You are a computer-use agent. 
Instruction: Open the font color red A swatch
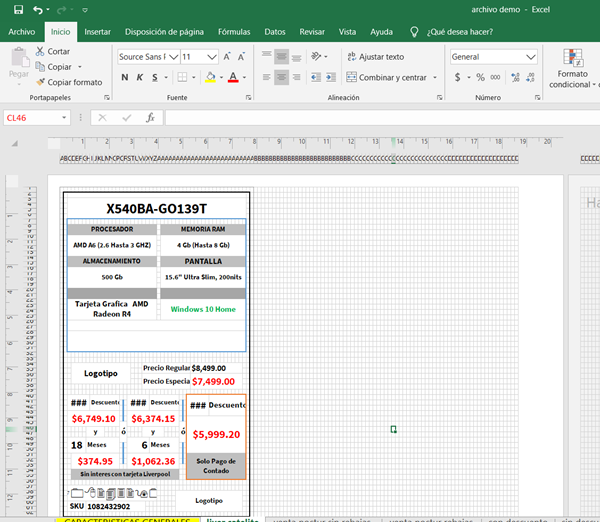232,77
